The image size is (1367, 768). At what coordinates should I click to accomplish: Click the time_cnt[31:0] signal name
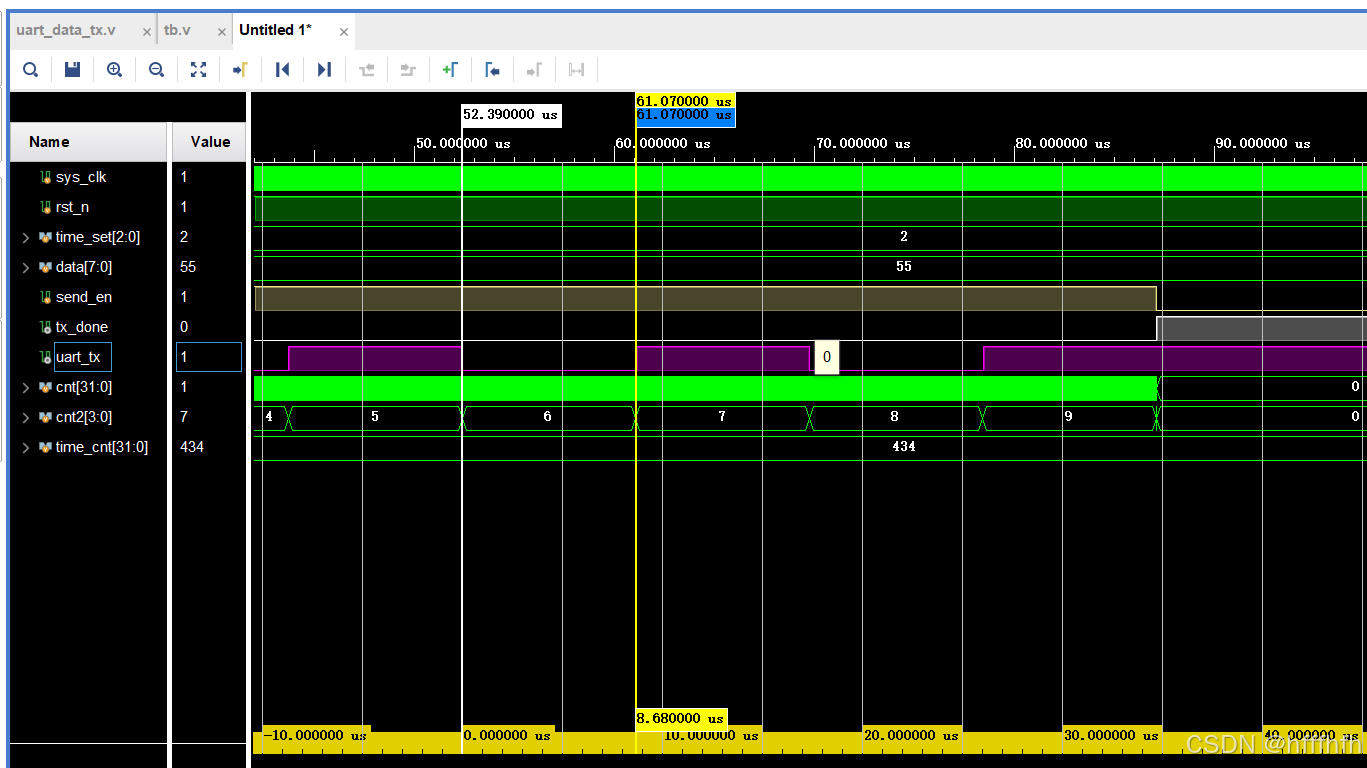point(102,447)
